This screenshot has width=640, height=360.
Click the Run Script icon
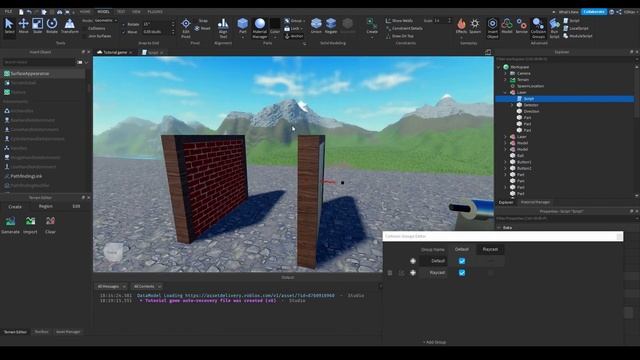(554, 28)
